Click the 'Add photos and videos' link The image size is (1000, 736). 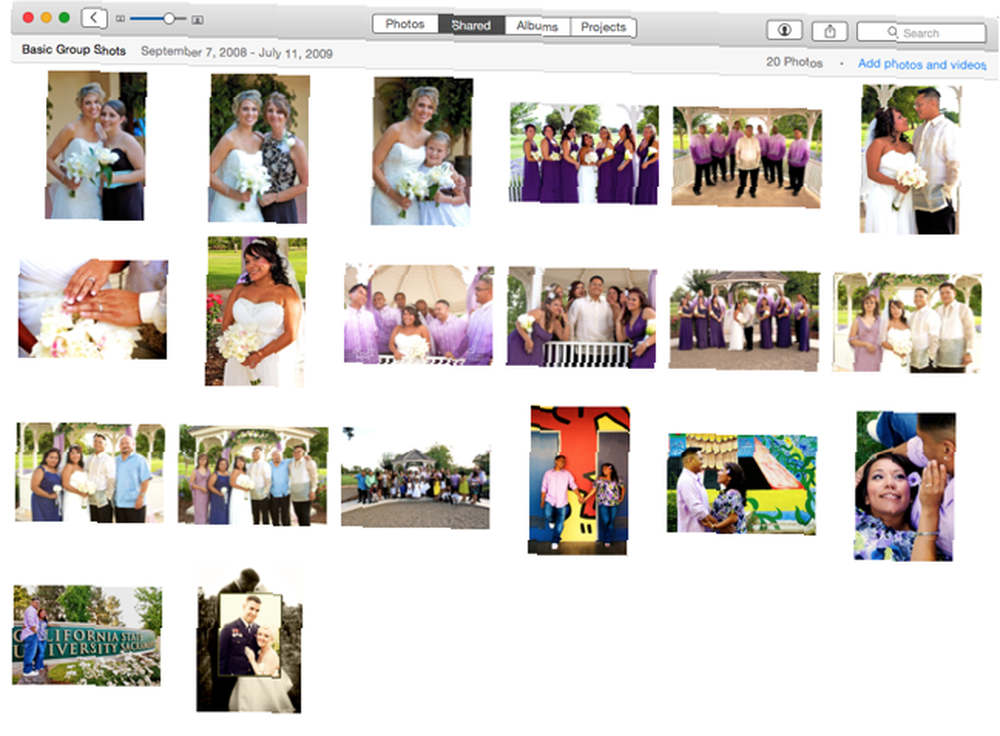[922, 64]
